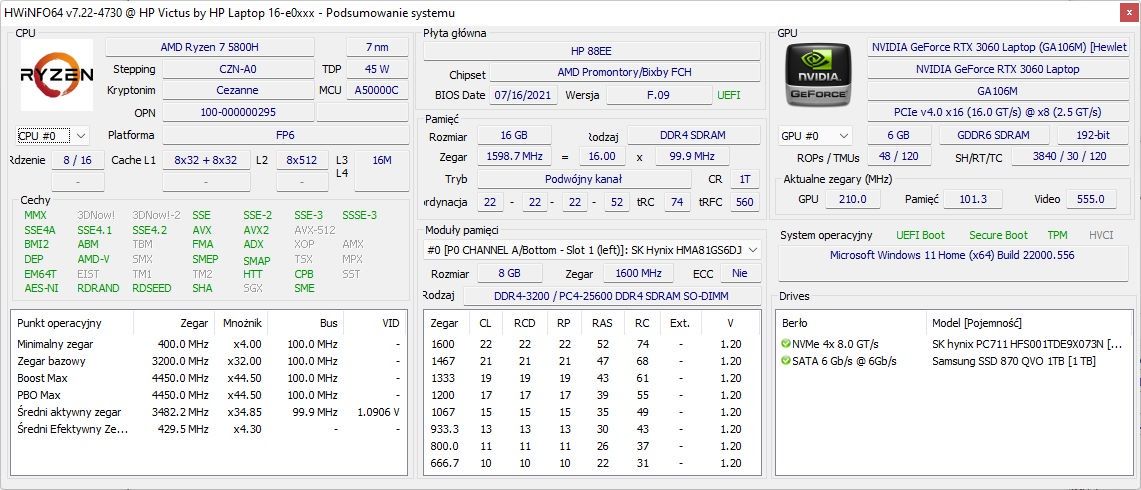This screenshot has height=490, width=1141.
Task: Open the CPU #0 selector dropdown
Action: click(x=52, y=135)
